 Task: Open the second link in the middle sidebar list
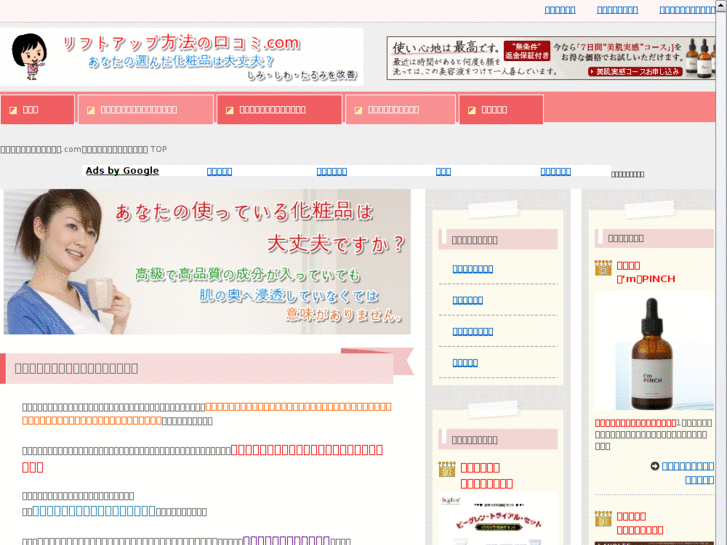tap(467, 301)
